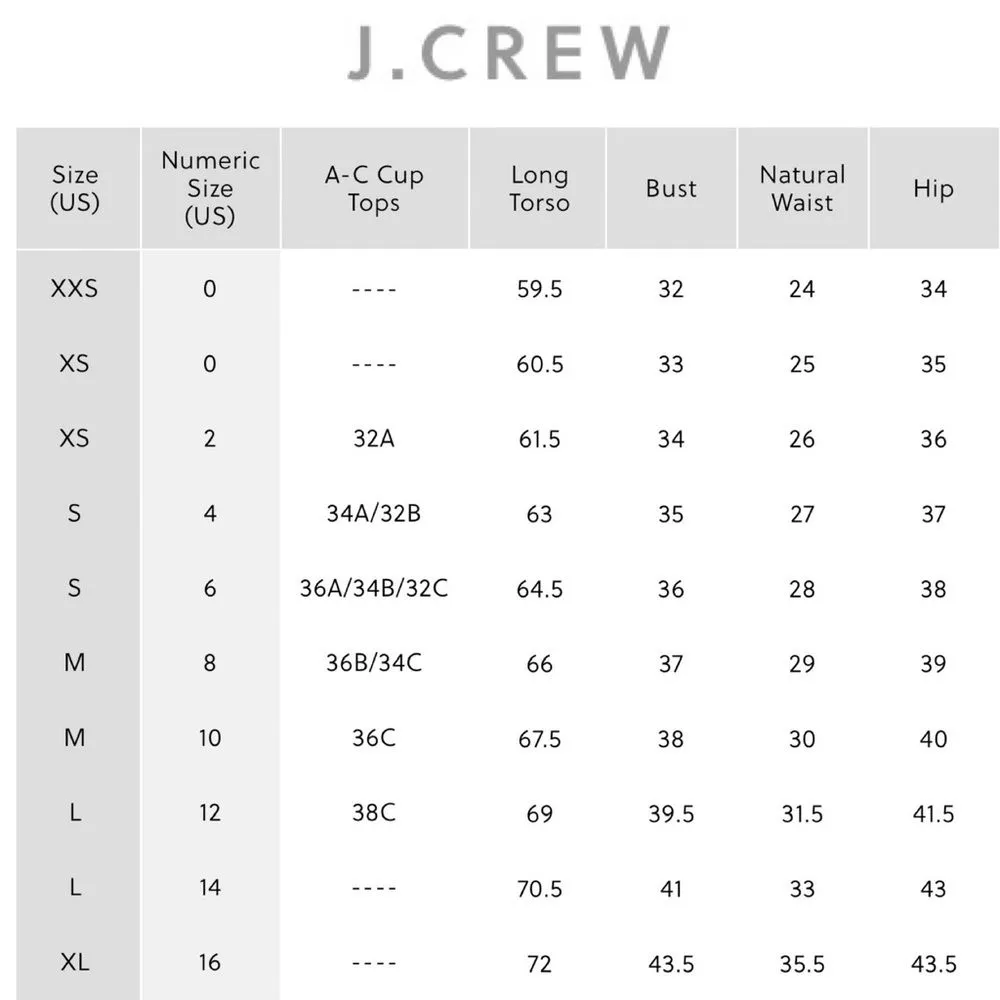Click the J.CREW logo

[508, 54]
